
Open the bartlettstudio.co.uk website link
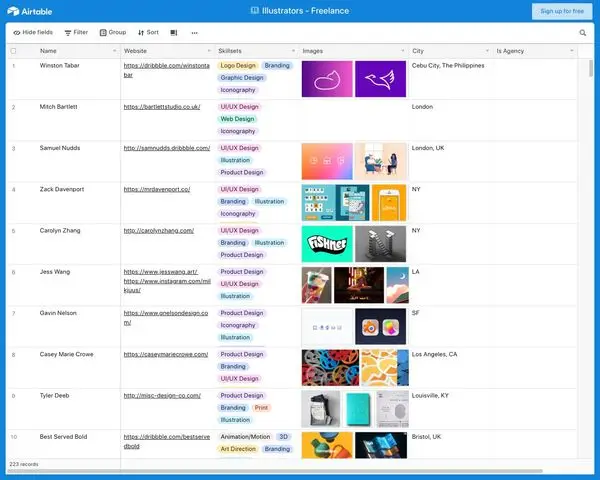tap(162, 107)
